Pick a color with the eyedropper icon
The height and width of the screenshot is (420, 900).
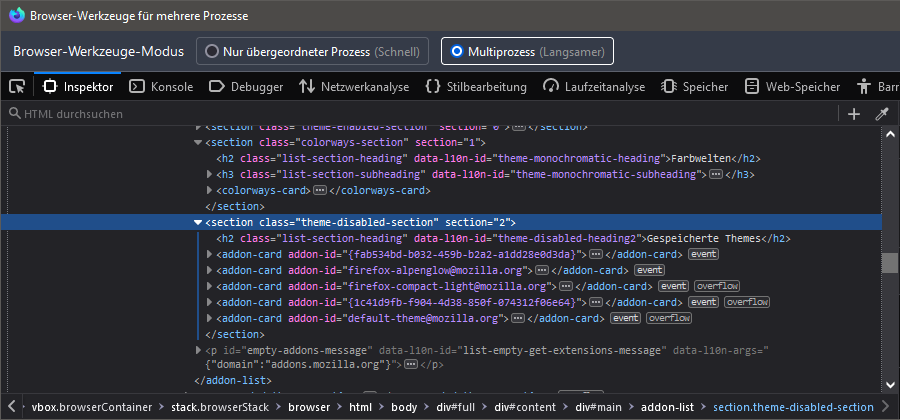click(882, 114)
